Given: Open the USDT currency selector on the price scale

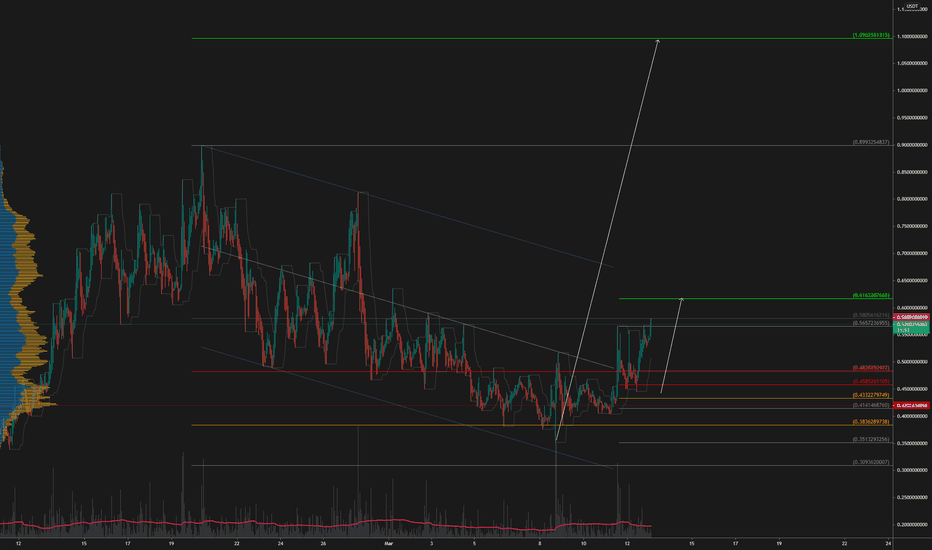Looking at the screenshot, I should [x=911, y=7].
